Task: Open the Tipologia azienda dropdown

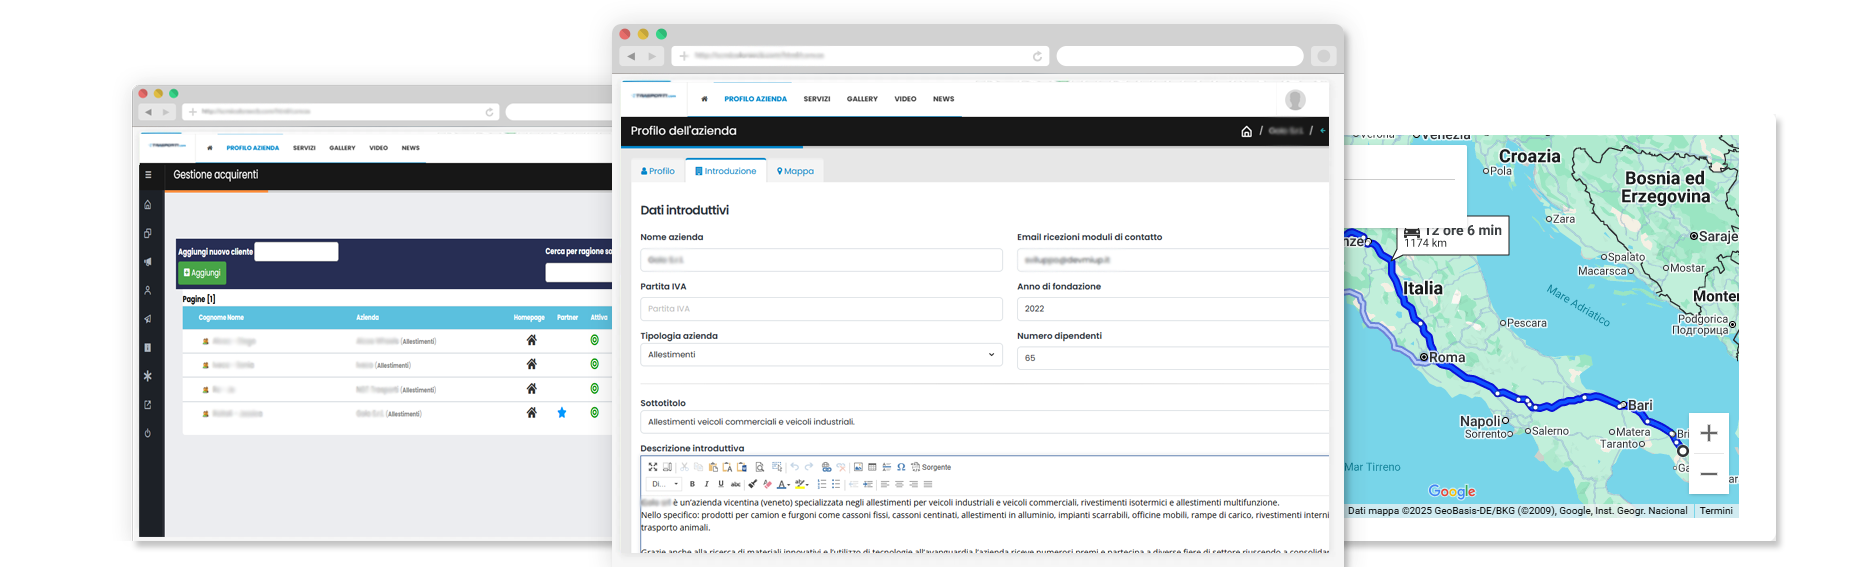Action: tap(820, 355)
